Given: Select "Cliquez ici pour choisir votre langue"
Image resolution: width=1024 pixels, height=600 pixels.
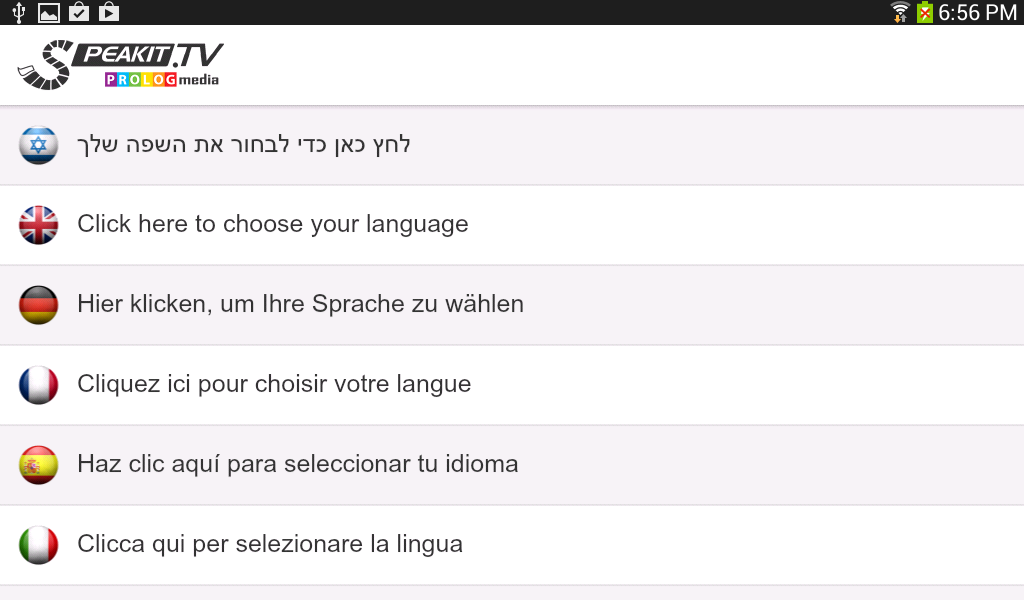Looking at the screenshot, I should pyautogui.click(x=274, y=384).
